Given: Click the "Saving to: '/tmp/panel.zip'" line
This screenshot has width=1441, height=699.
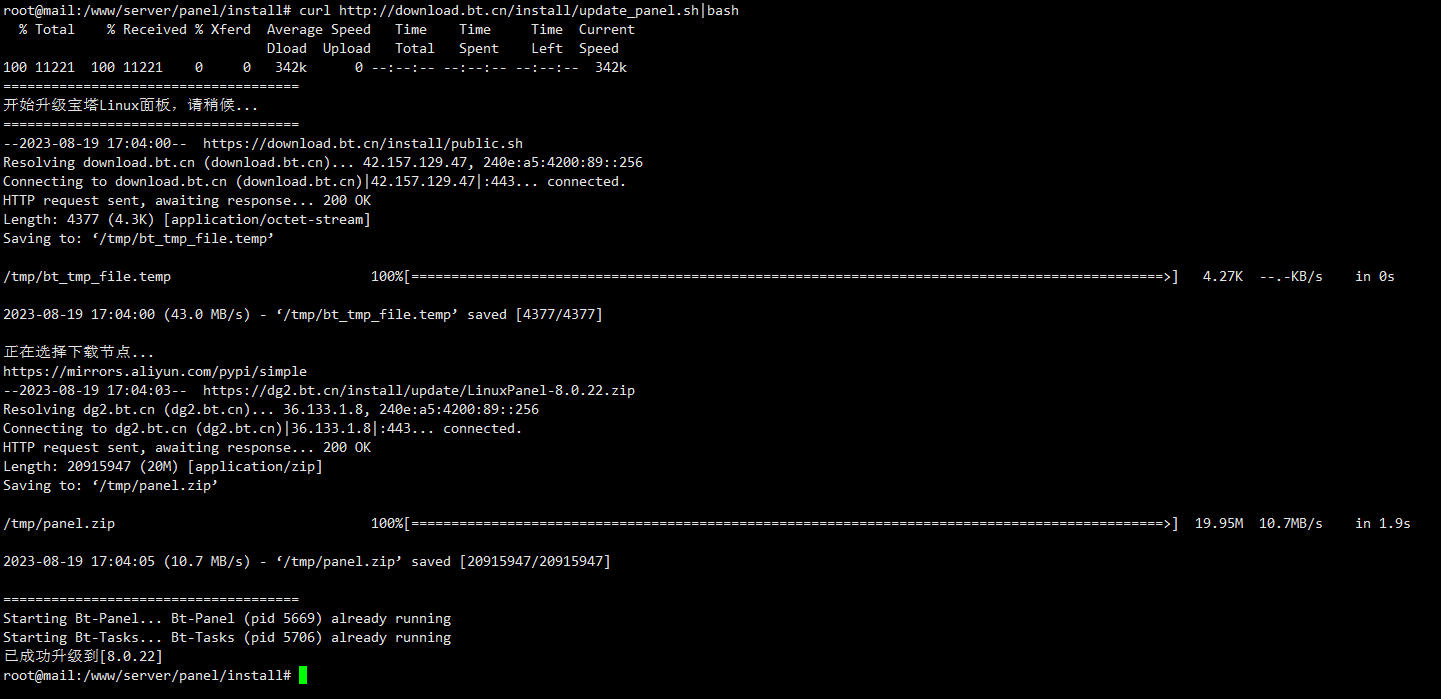Looking at the screenshot, I should [x=111, y=485].
